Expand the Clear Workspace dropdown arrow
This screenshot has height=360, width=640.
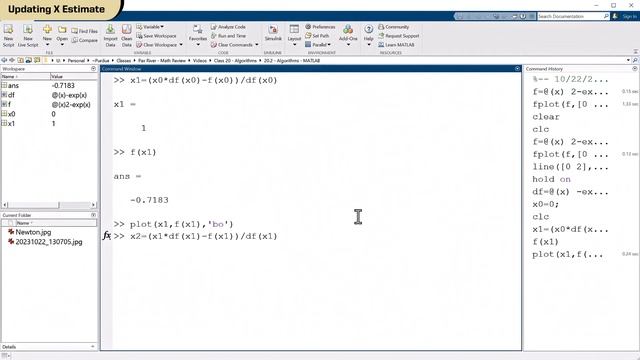coord(181,45)
